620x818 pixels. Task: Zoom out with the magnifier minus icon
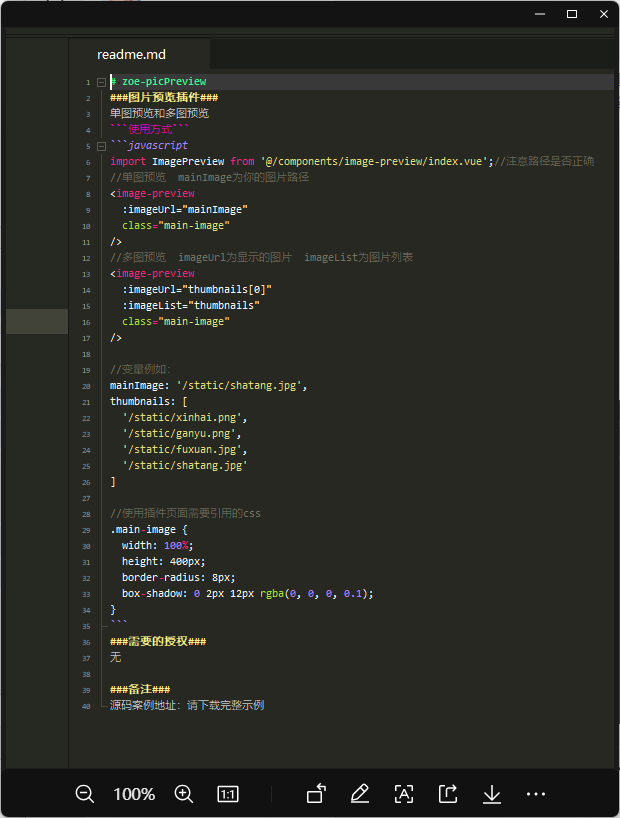85,794
